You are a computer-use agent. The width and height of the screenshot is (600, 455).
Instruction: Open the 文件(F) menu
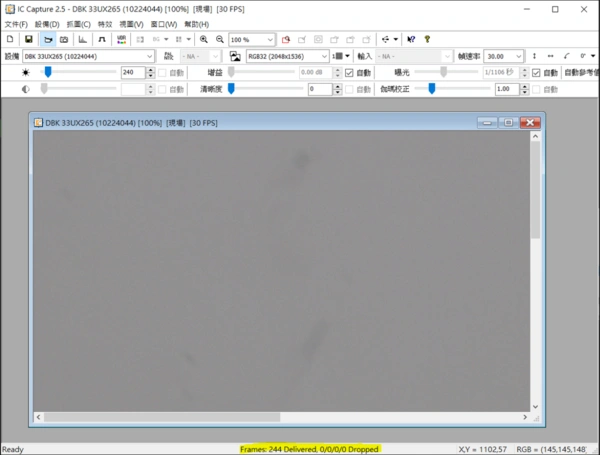tap(16, 24)
